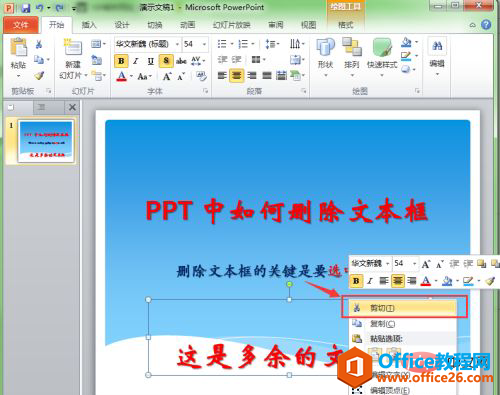
Task: Click the Copy icon in ribbon clipboard group
Action: 39,60
